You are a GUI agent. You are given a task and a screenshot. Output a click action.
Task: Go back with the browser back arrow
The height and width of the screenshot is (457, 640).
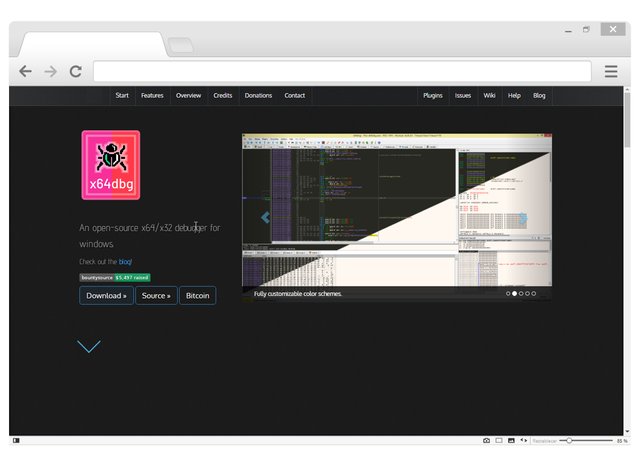(x=25, y=71)
